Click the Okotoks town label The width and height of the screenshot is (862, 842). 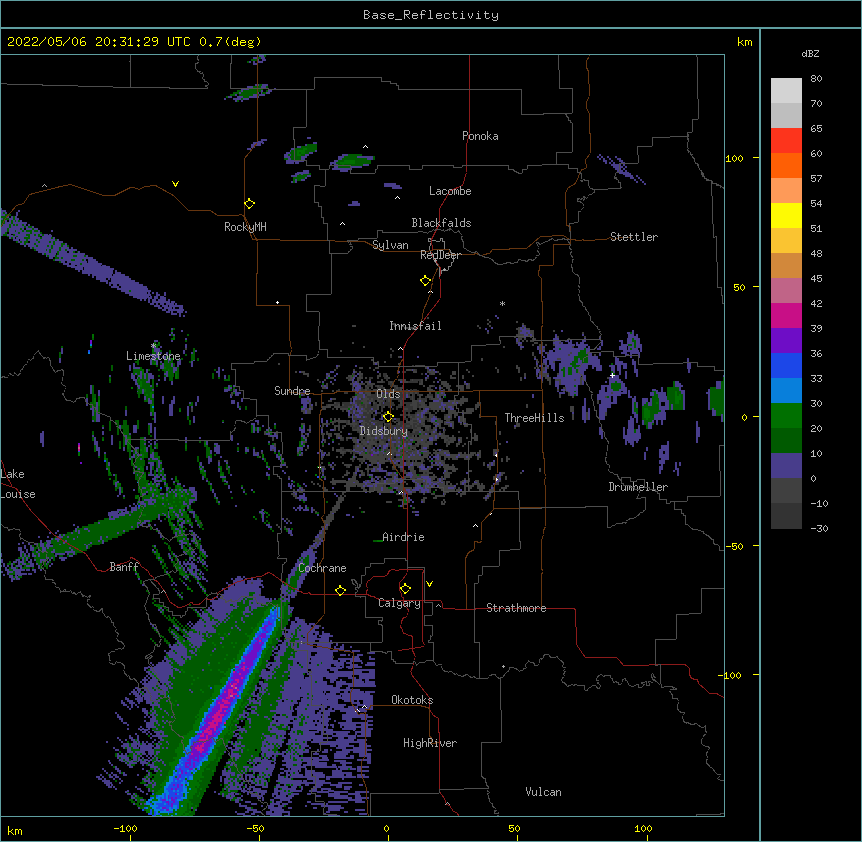[412, 700]
